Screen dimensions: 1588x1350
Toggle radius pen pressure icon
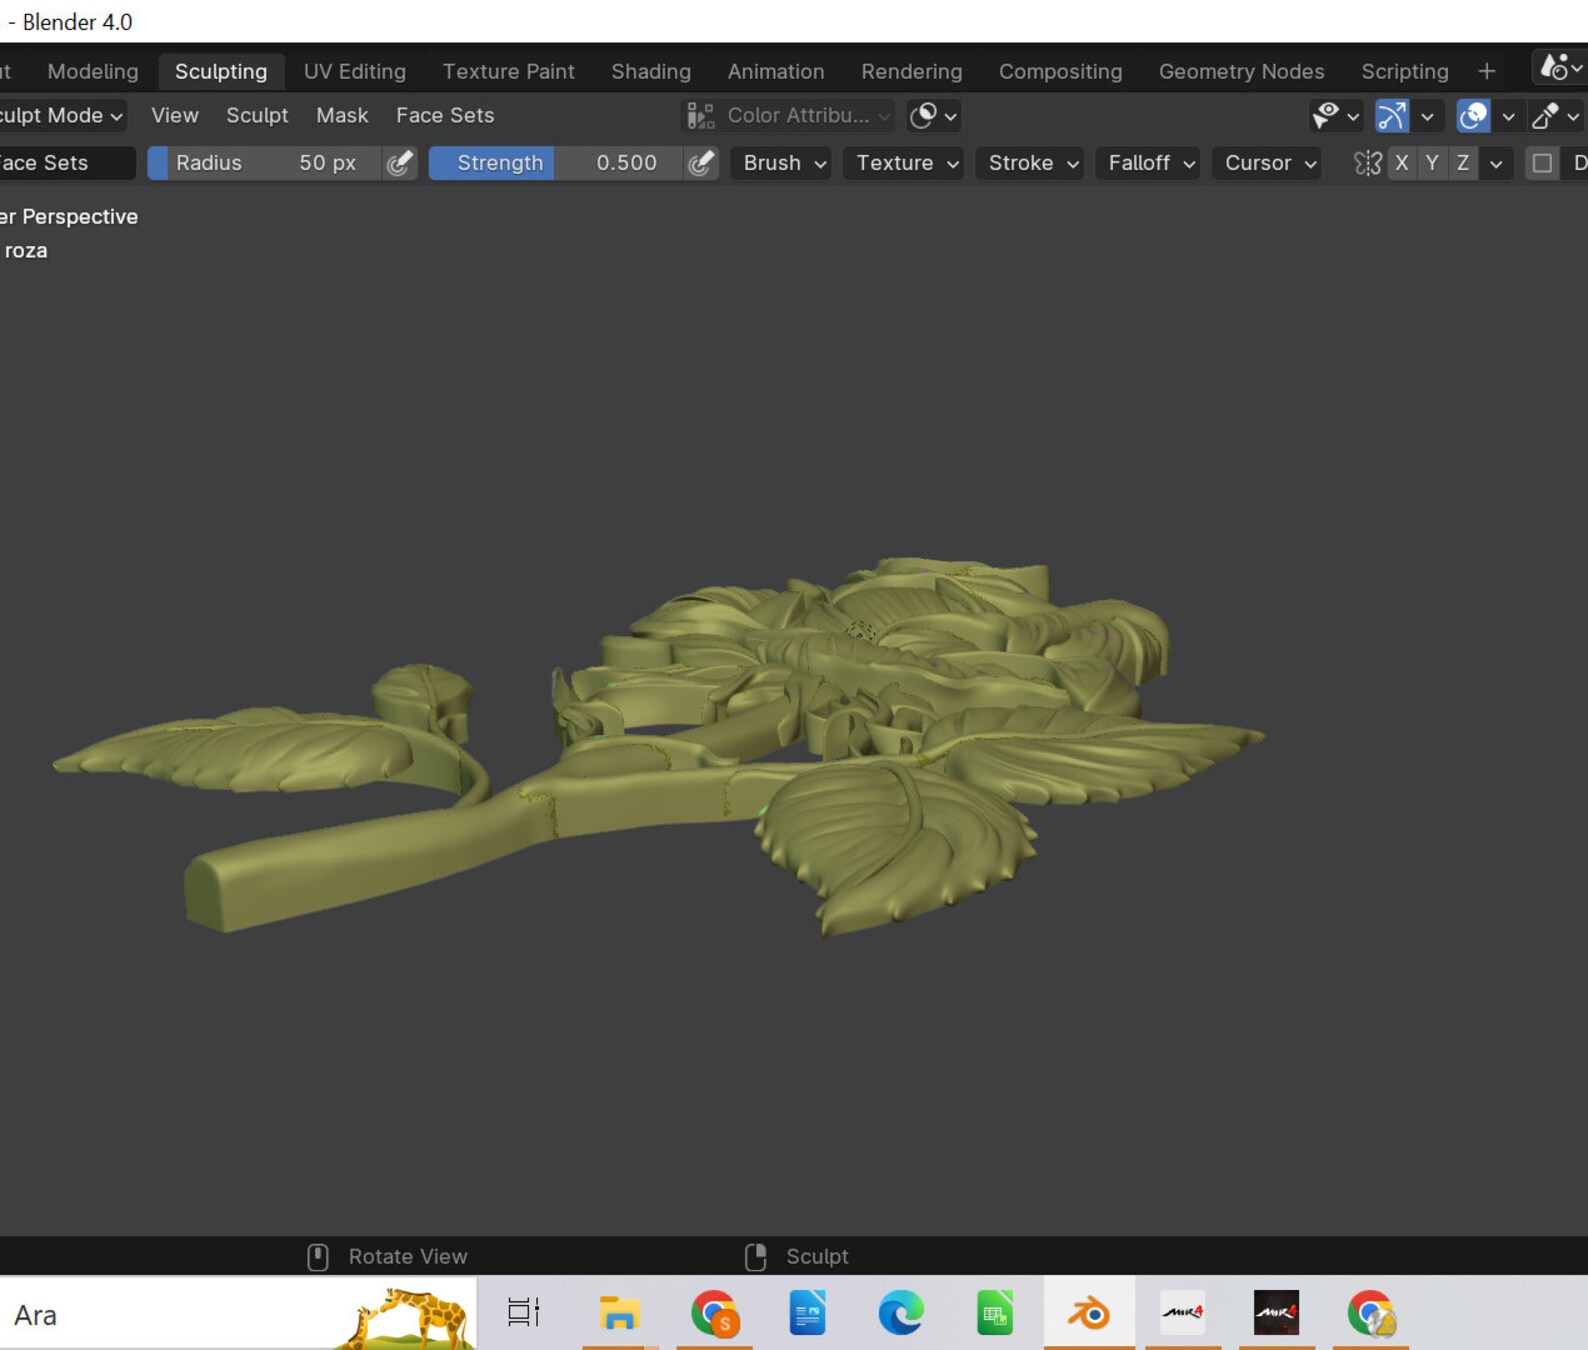pos(400,163)
